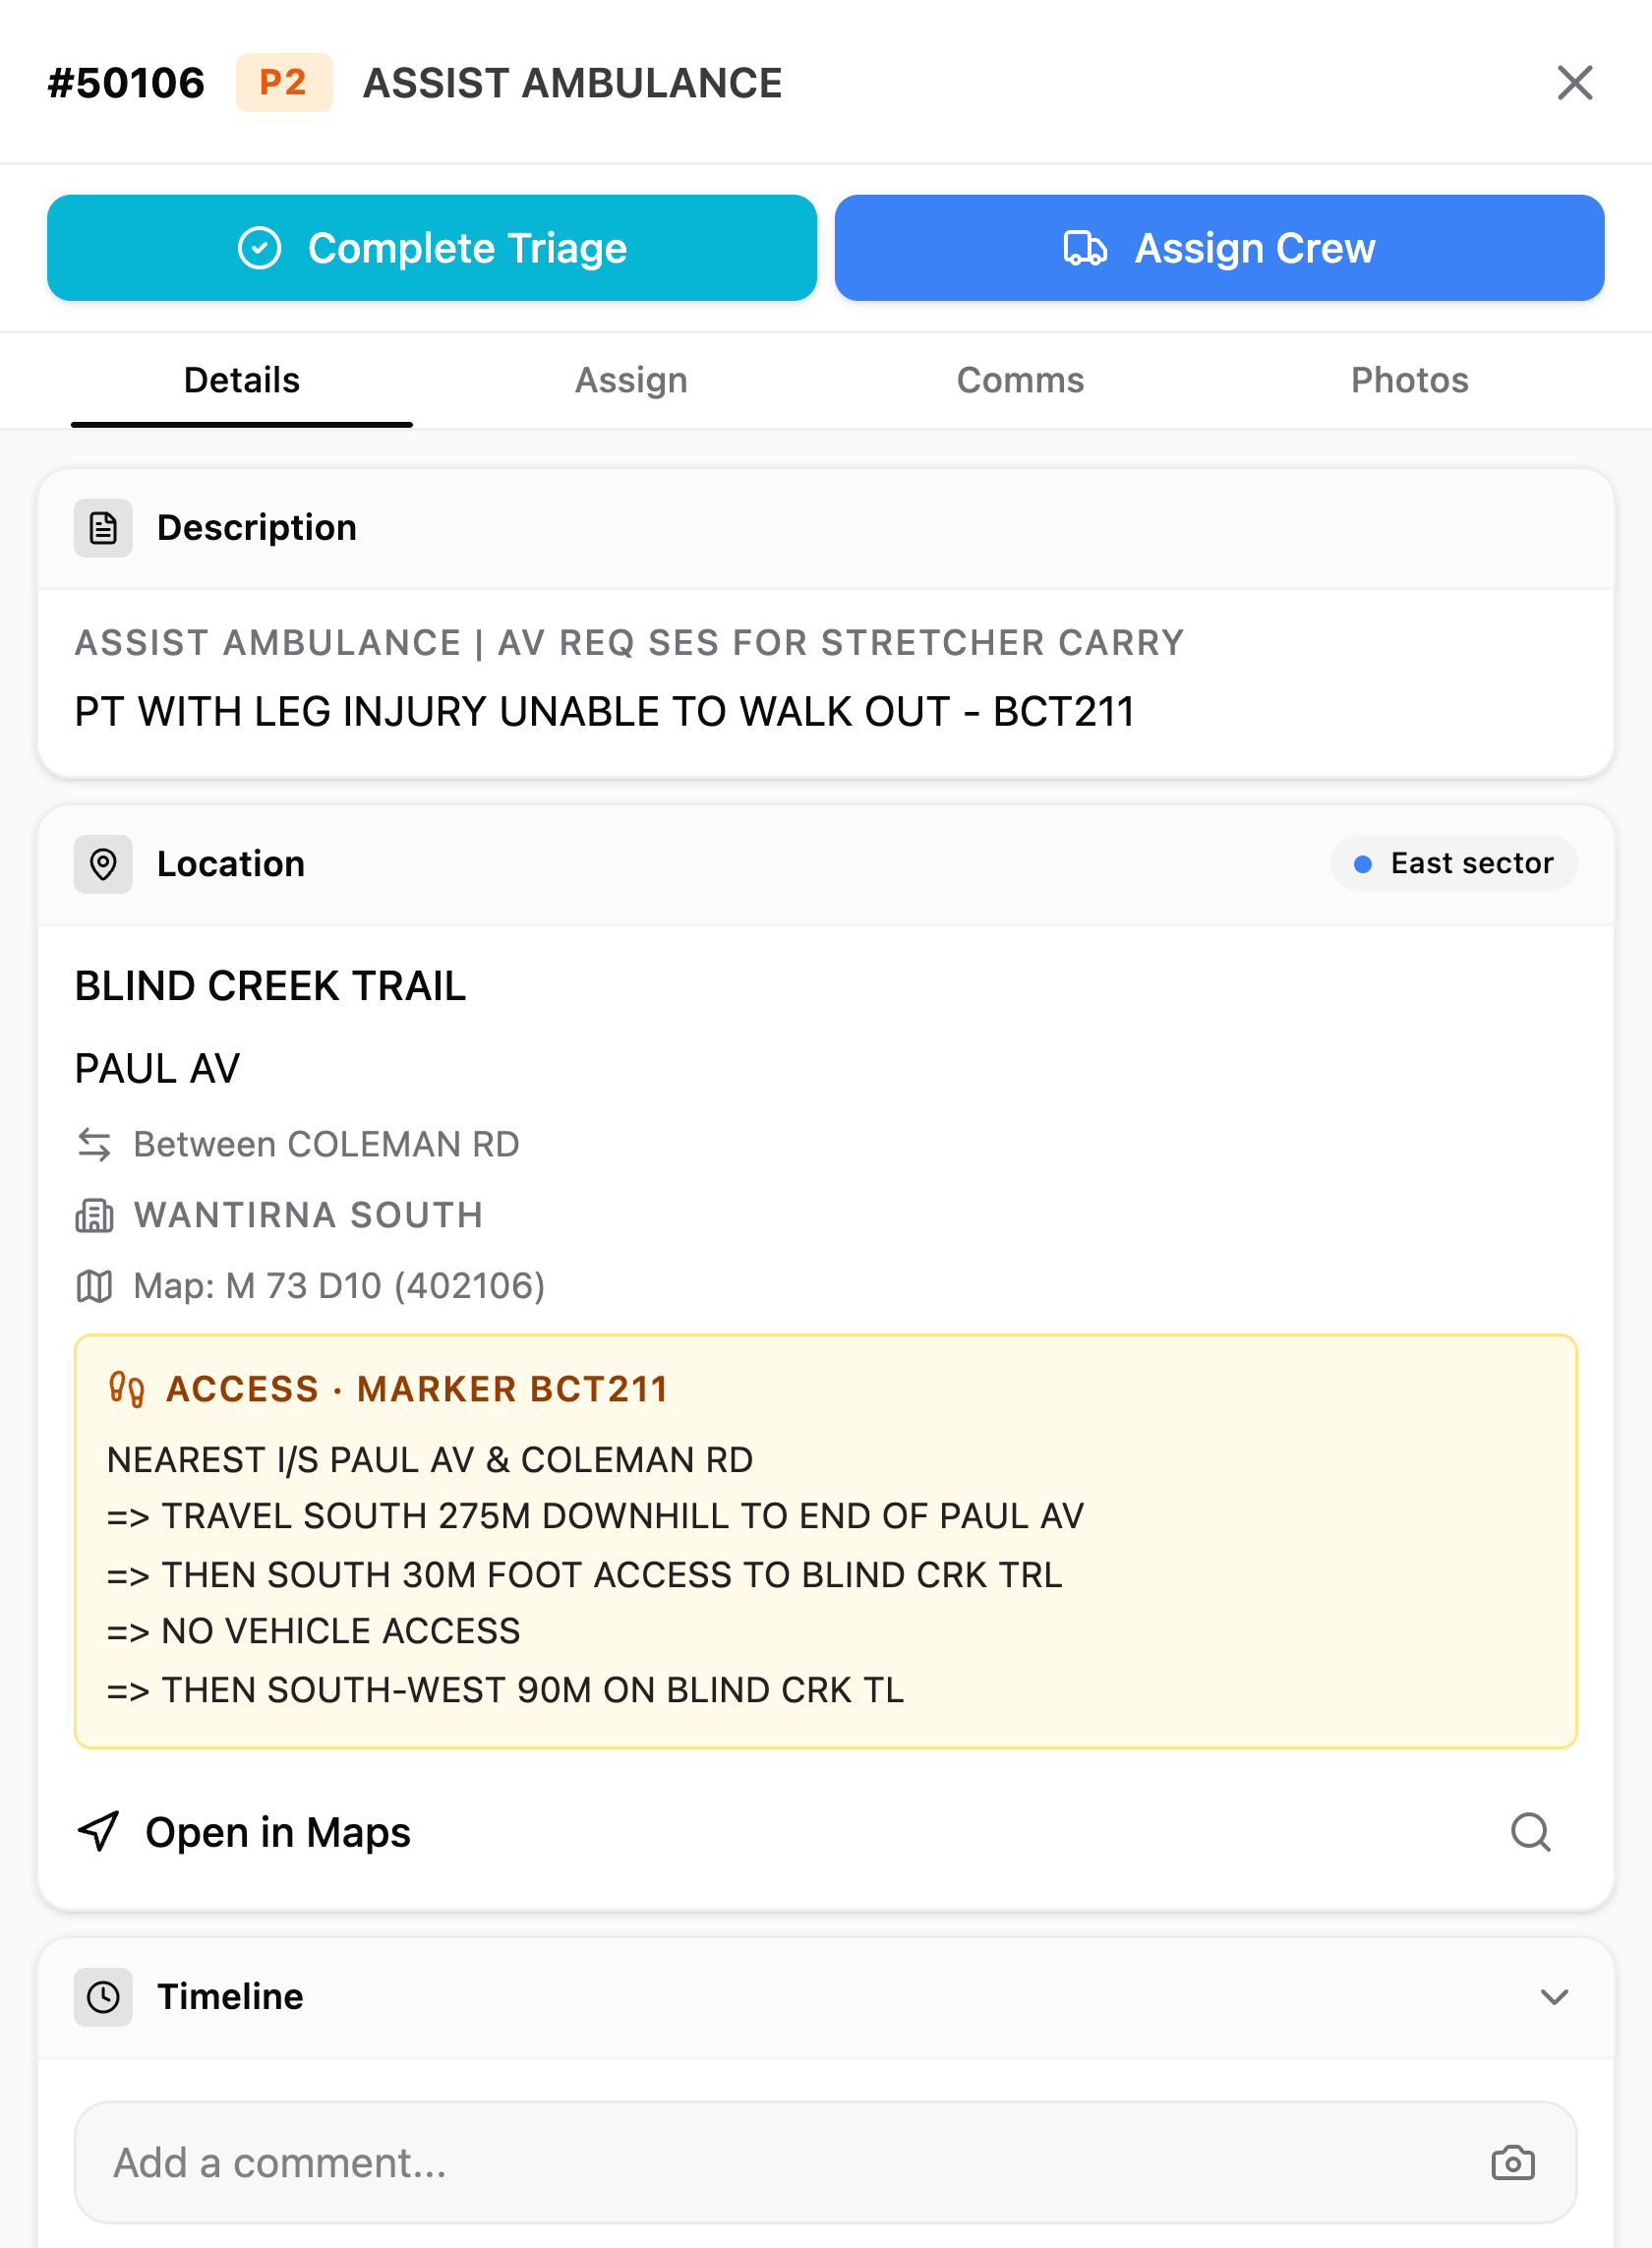1652x2248 pixels.
Task: Click the map icon beside Map: M 73 D10
Action: (x=94, y=1286)
